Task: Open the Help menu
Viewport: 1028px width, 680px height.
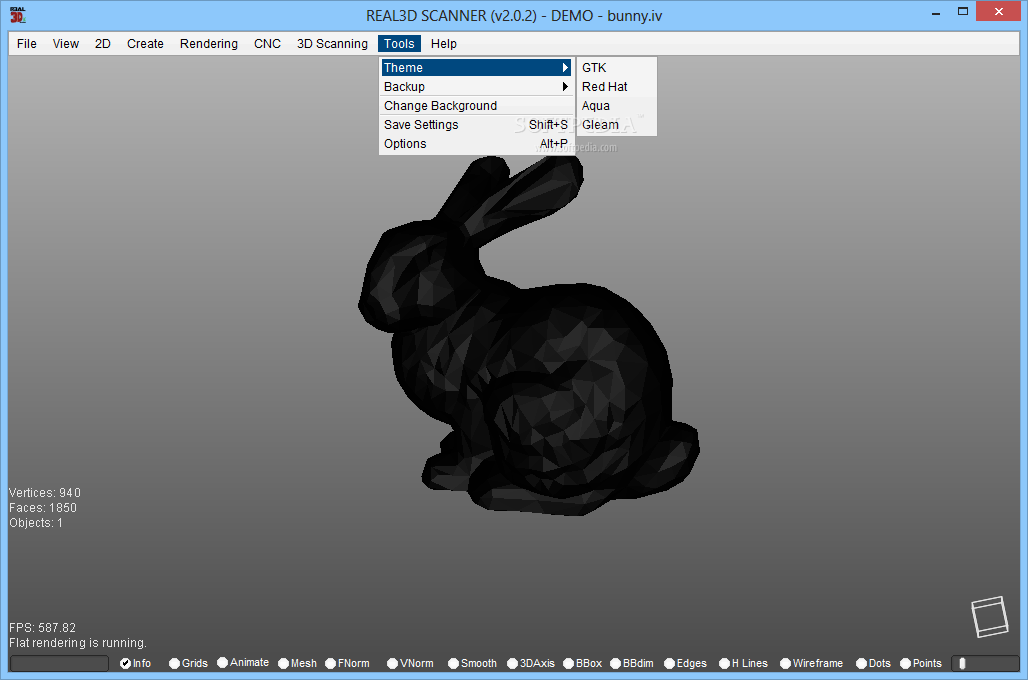Action: coord(444,44)
